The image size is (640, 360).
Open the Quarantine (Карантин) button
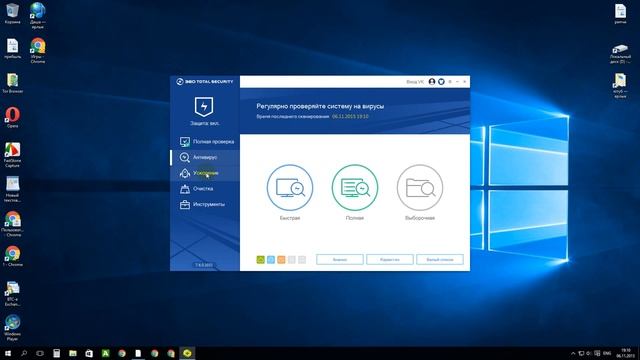coord(390,260)
